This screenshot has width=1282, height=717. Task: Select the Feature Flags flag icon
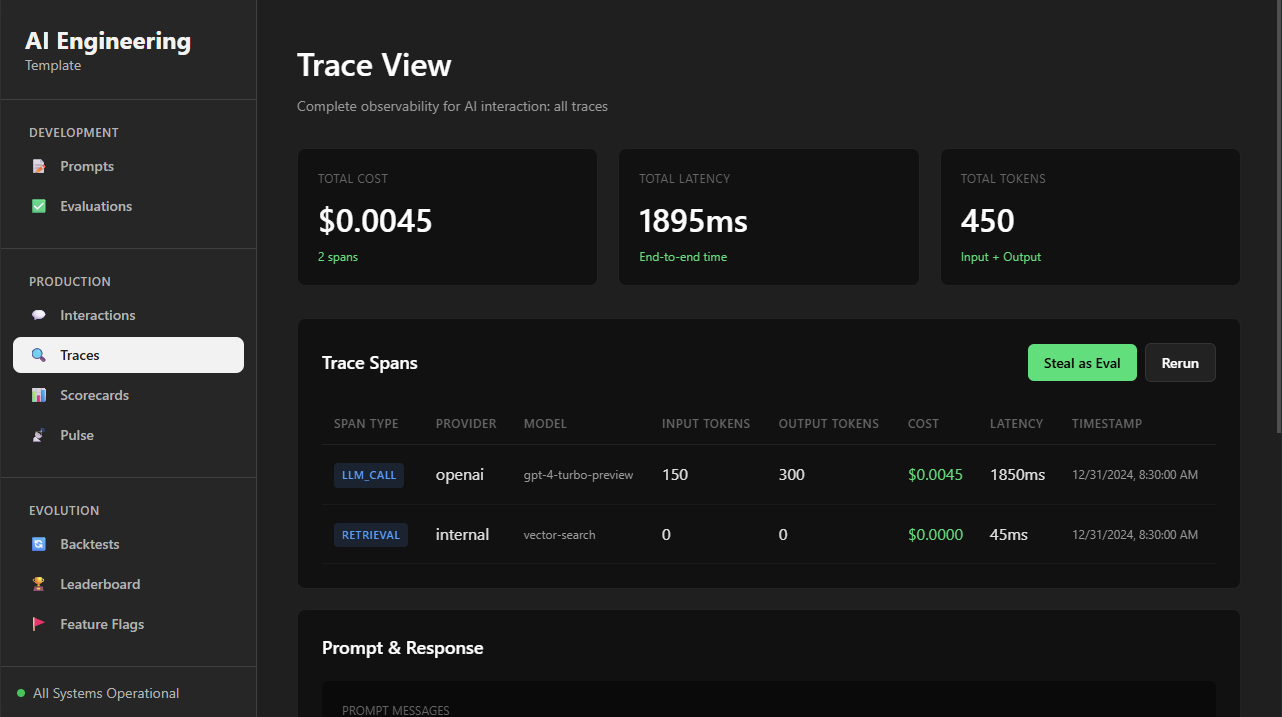(38, 623)
